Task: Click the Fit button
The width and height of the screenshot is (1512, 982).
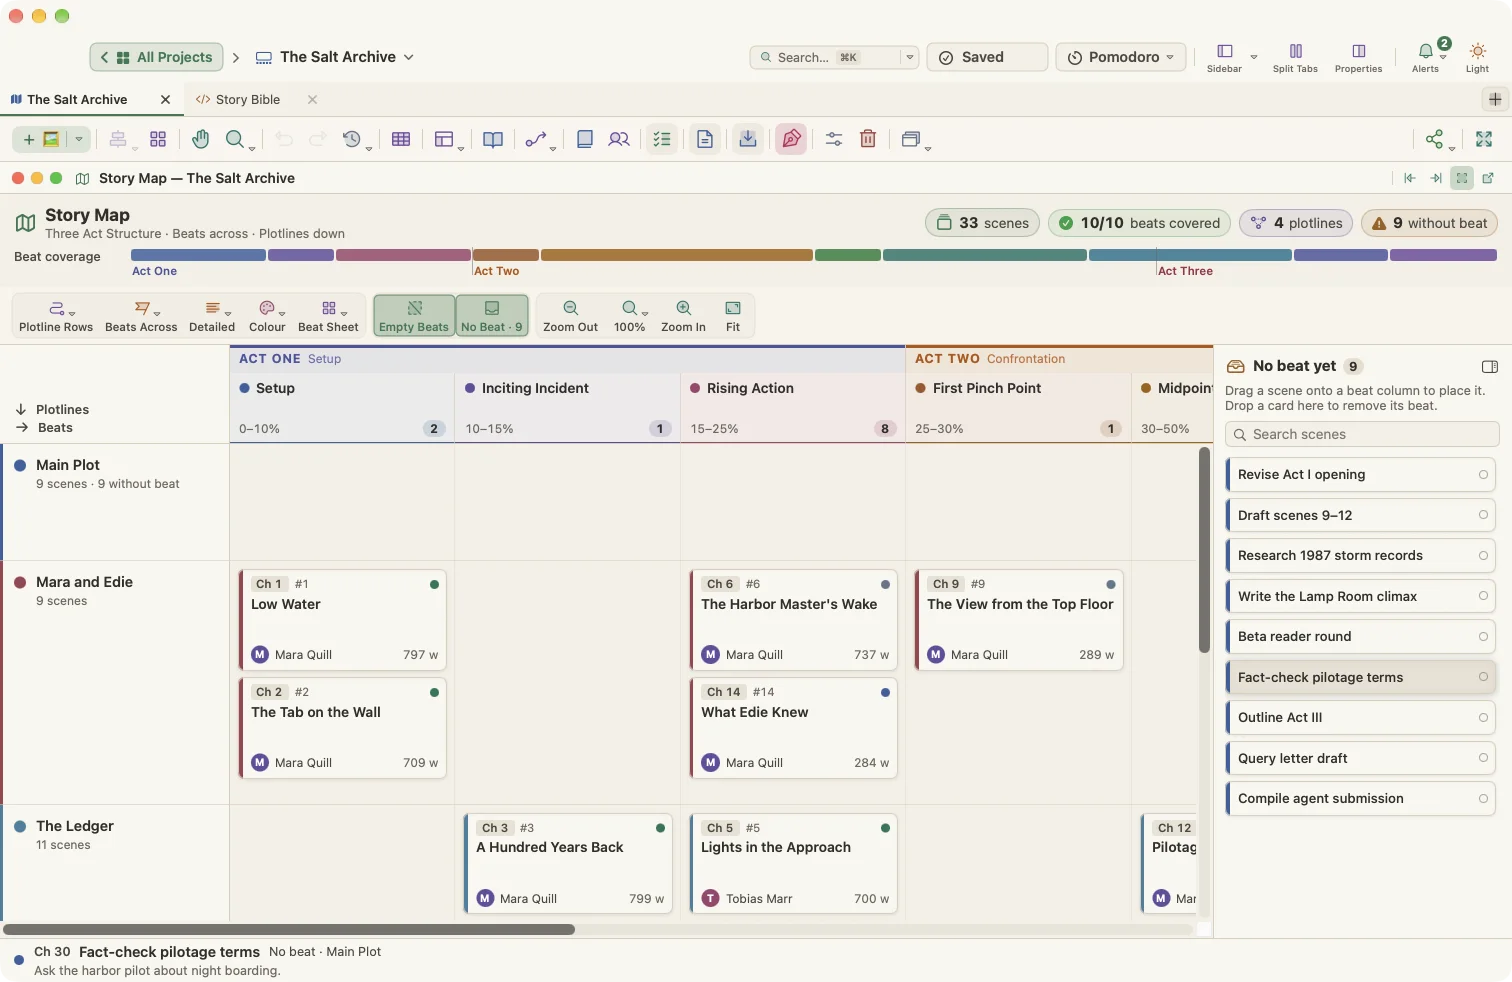Action: pos(733,315)
